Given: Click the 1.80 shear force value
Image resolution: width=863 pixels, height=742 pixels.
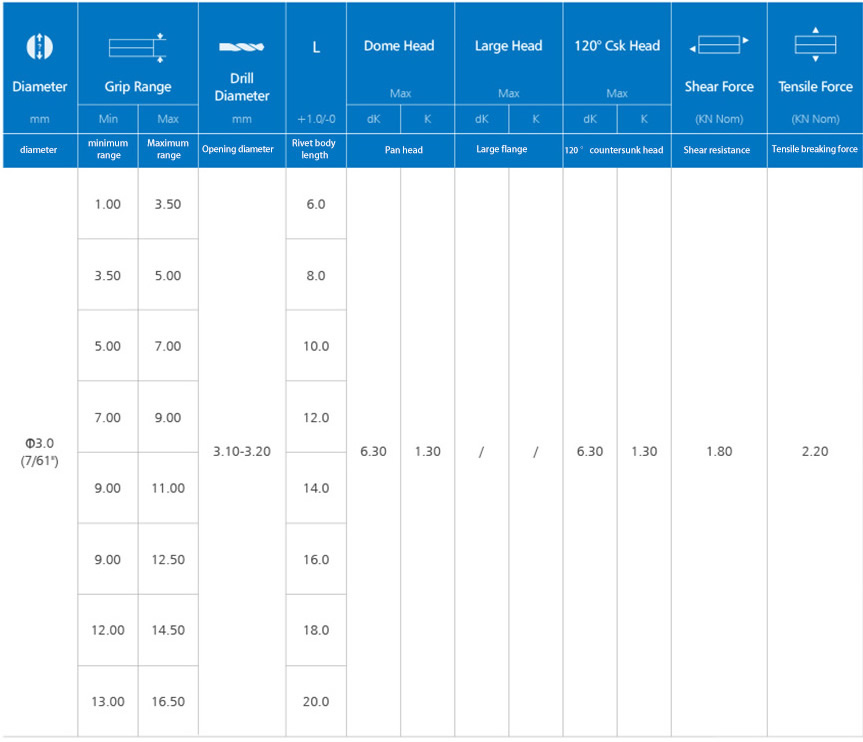Looking at the screenshot, I should [x=718, y=452].
